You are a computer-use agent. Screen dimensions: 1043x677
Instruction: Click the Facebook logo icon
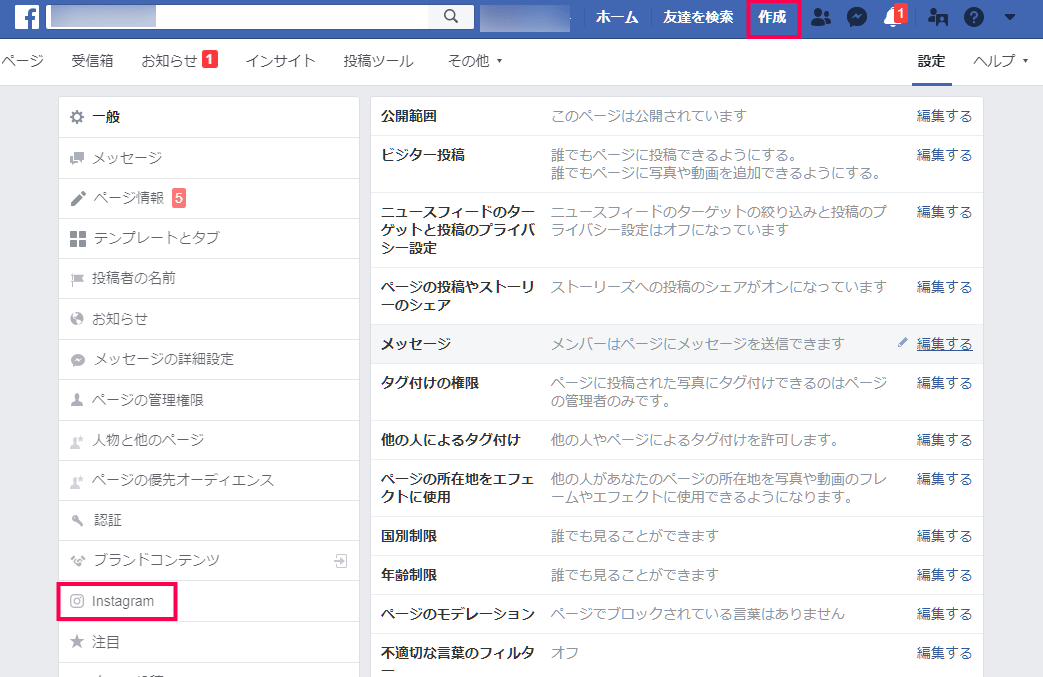(27, 17)
